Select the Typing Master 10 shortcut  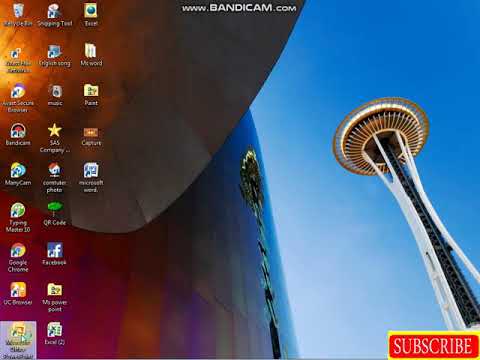(x=18, y=218)
